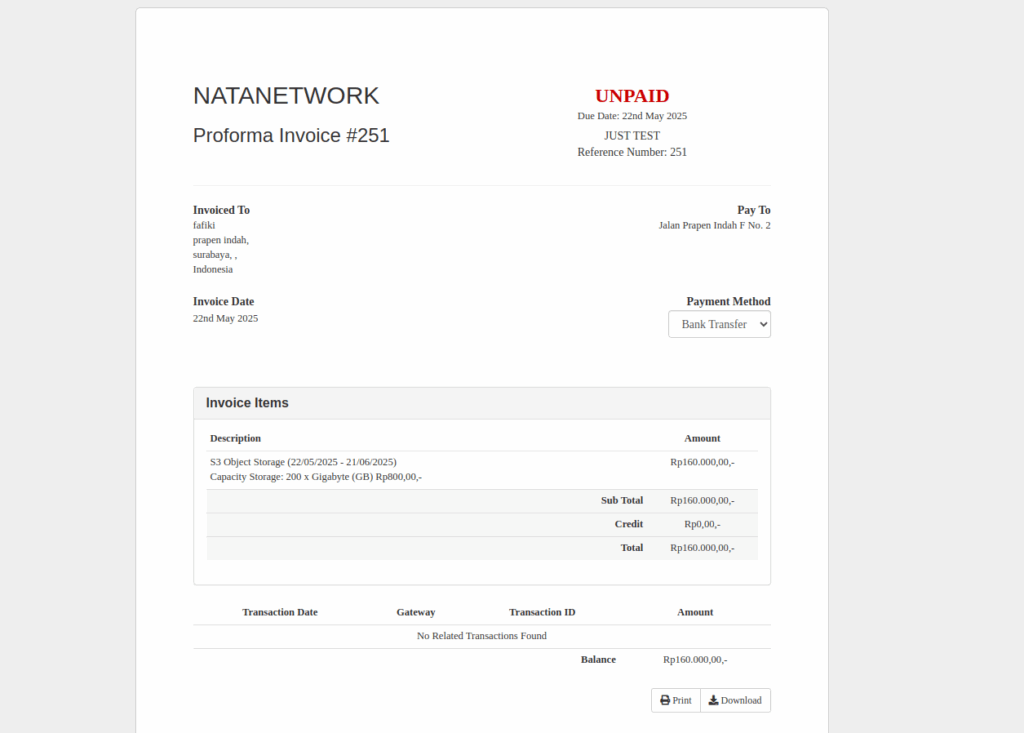The height and width of the screenshot is (733, 1024).
Task: Click the 'JUST TEST' text
Action: point(632,136)
